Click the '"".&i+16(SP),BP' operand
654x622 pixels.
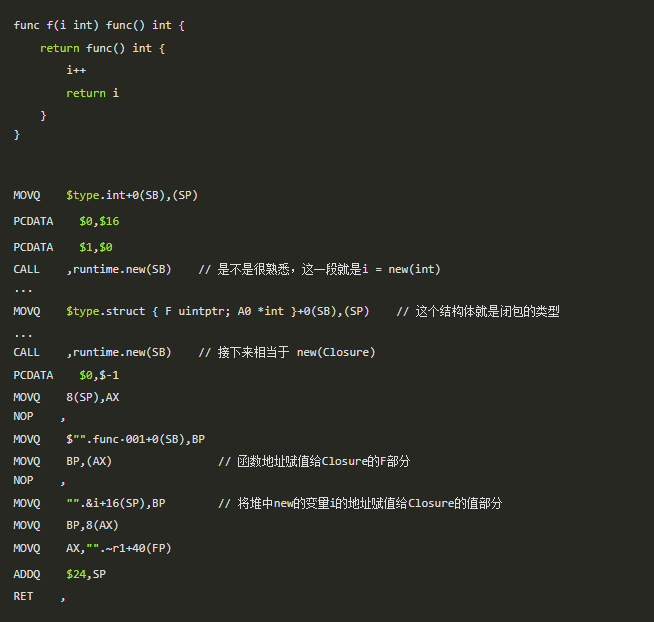click(116, 503)
